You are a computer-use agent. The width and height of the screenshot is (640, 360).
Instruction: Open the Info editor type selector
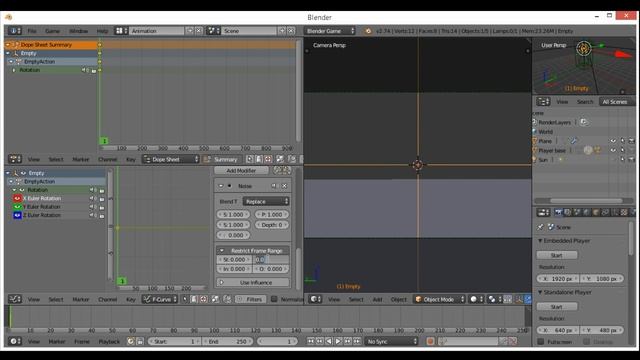(14, 31)
